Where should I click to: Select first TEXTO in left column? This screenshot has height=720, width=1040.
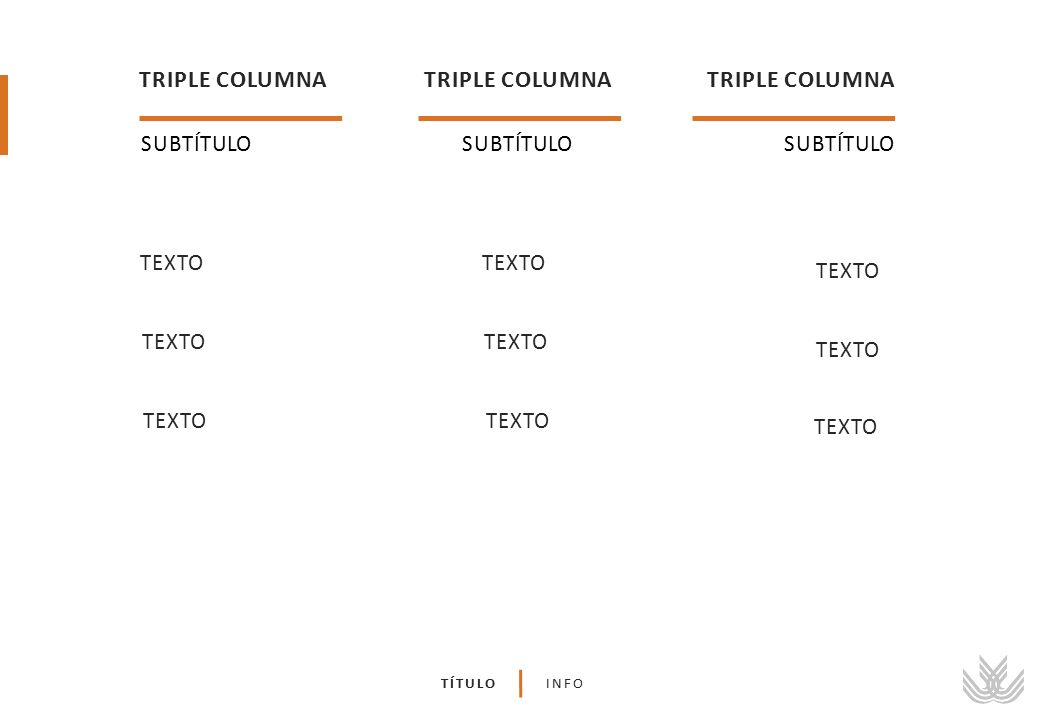click(x=171, y=263)
